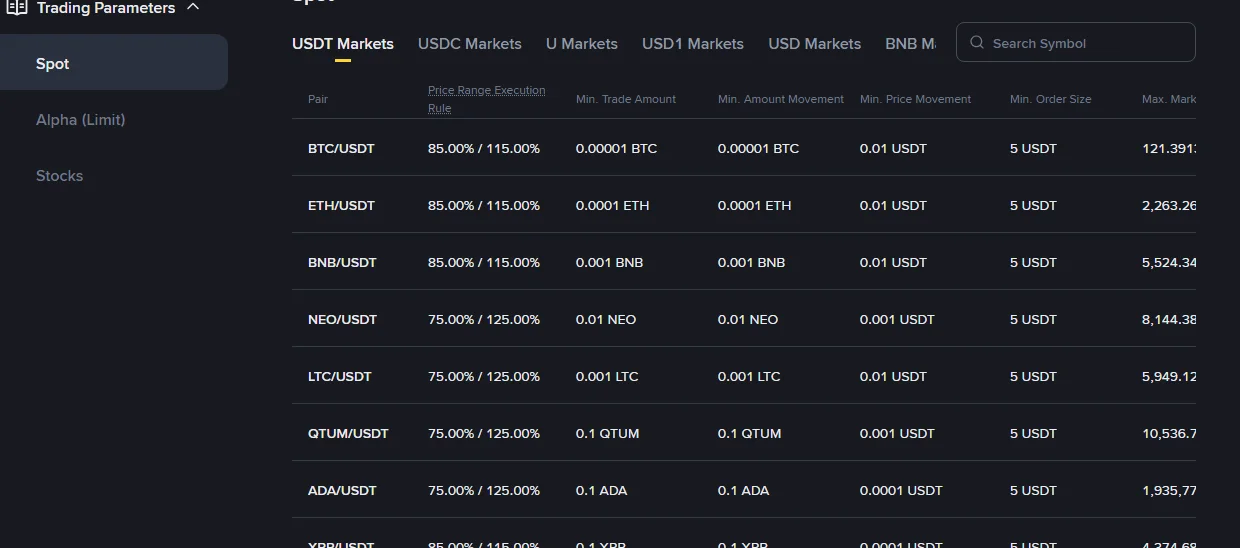Screen dimensions: 1240x548
Task: Switch to USD1 Markets tab
Action: [x=693, y=44]
